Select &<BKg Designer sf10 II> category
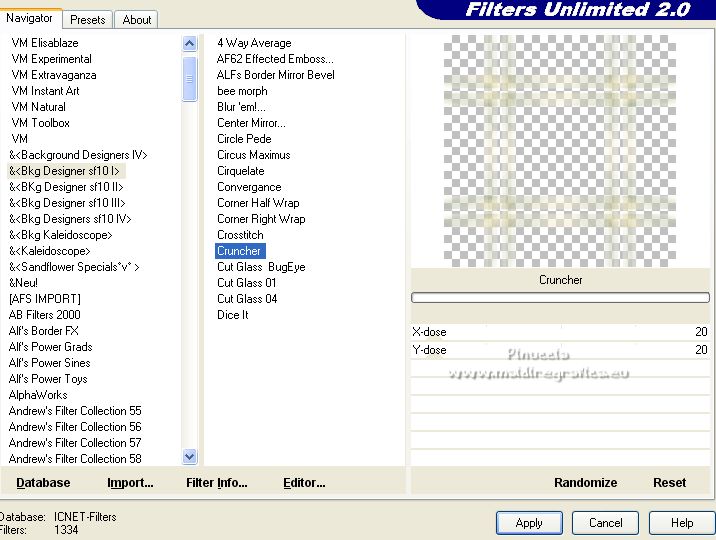The width and height of the screenshot is (716, 540). coord(66,187)
